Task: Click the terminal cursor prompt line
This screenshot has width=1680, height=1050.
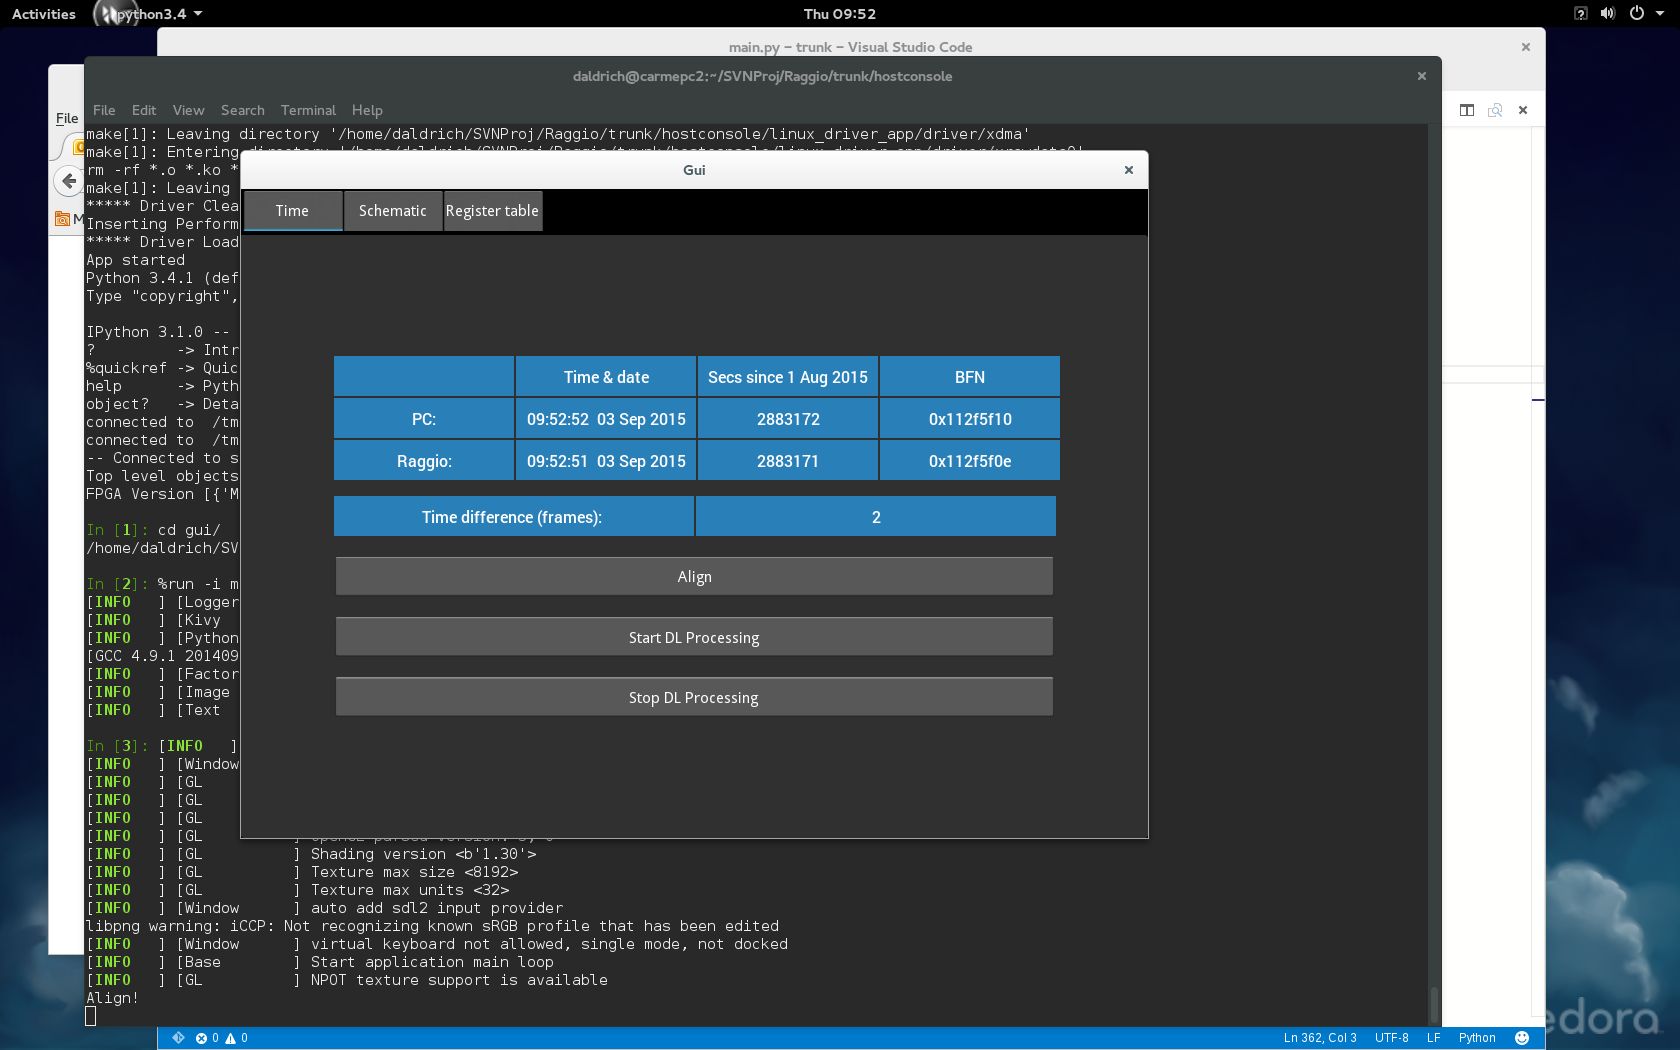Action: click(91, 1016)
